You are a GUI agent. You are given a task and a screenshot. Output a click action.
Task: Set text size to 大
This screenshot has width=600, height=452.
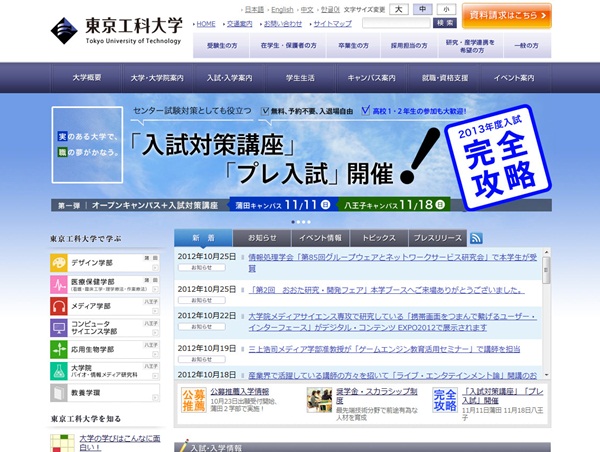click(x=399, y=9)
